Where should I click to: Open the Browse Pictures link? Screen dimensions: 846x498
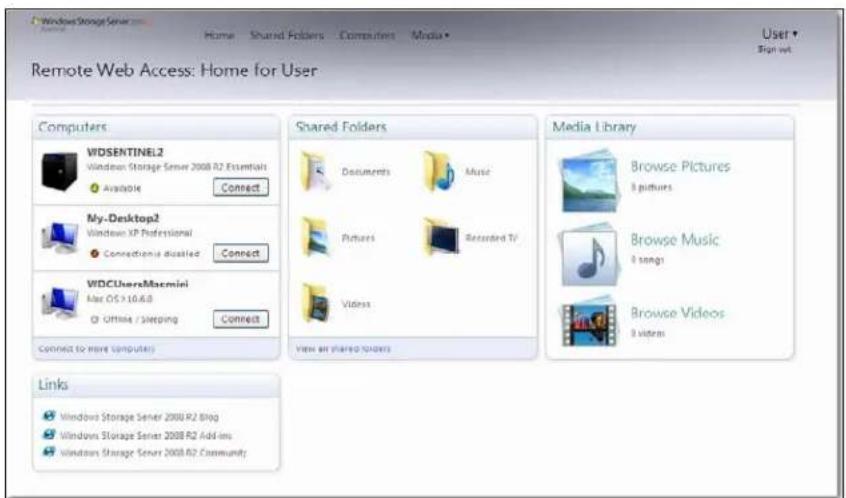[x=680, y=166]
